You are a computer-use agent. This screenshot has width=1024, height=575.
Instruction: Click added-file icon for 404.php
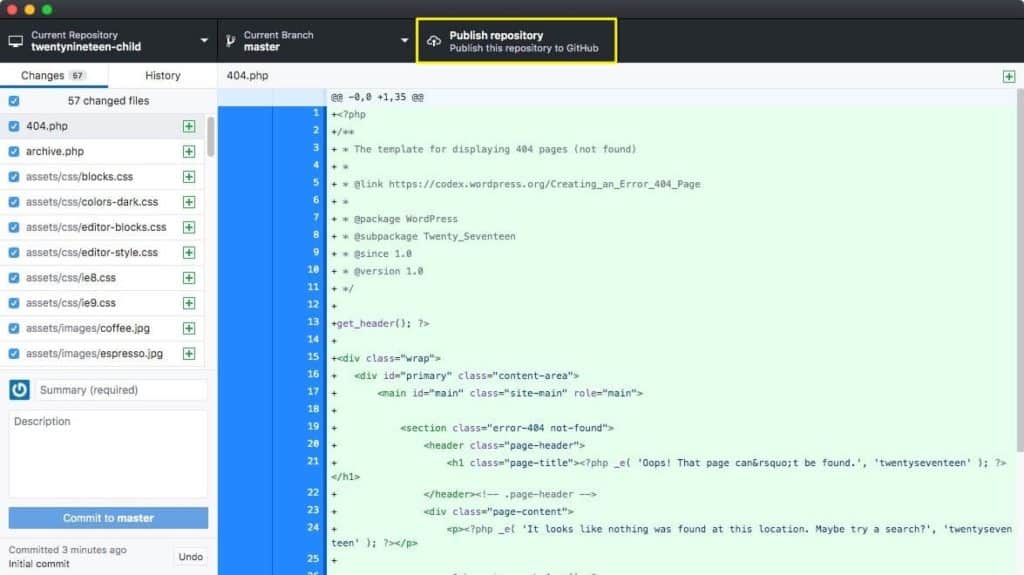pos(189,126)
